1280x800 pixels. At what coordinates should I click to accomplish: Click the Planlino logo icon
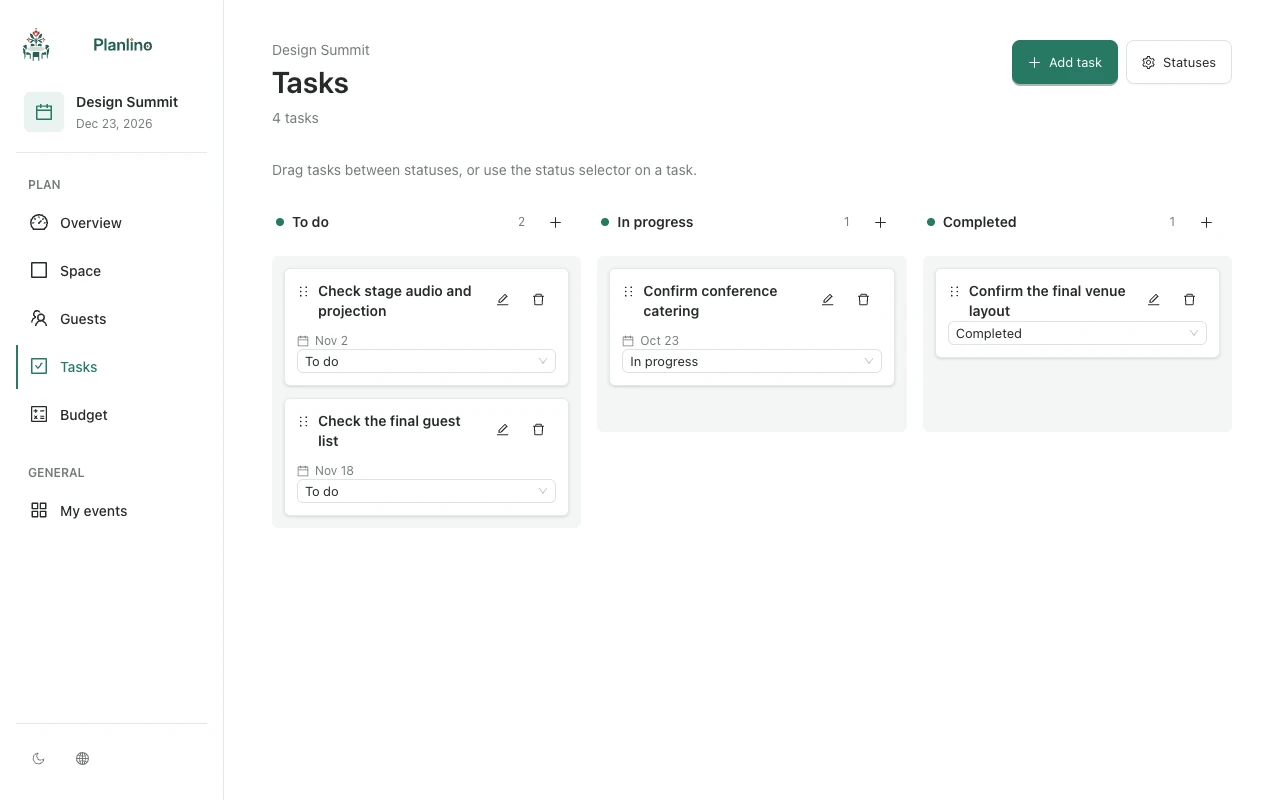pyautogui.click(x=36, y=45)
